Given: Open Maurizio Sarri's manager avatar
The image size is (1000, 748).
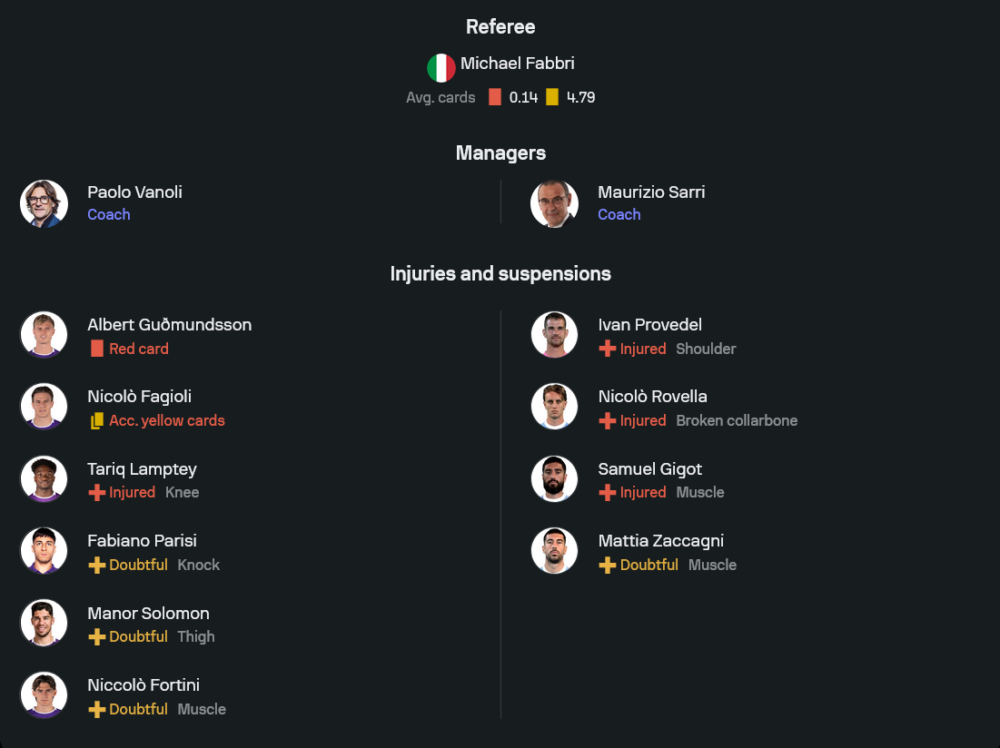Looking at the screenshot, I should (x=554, y=203).
